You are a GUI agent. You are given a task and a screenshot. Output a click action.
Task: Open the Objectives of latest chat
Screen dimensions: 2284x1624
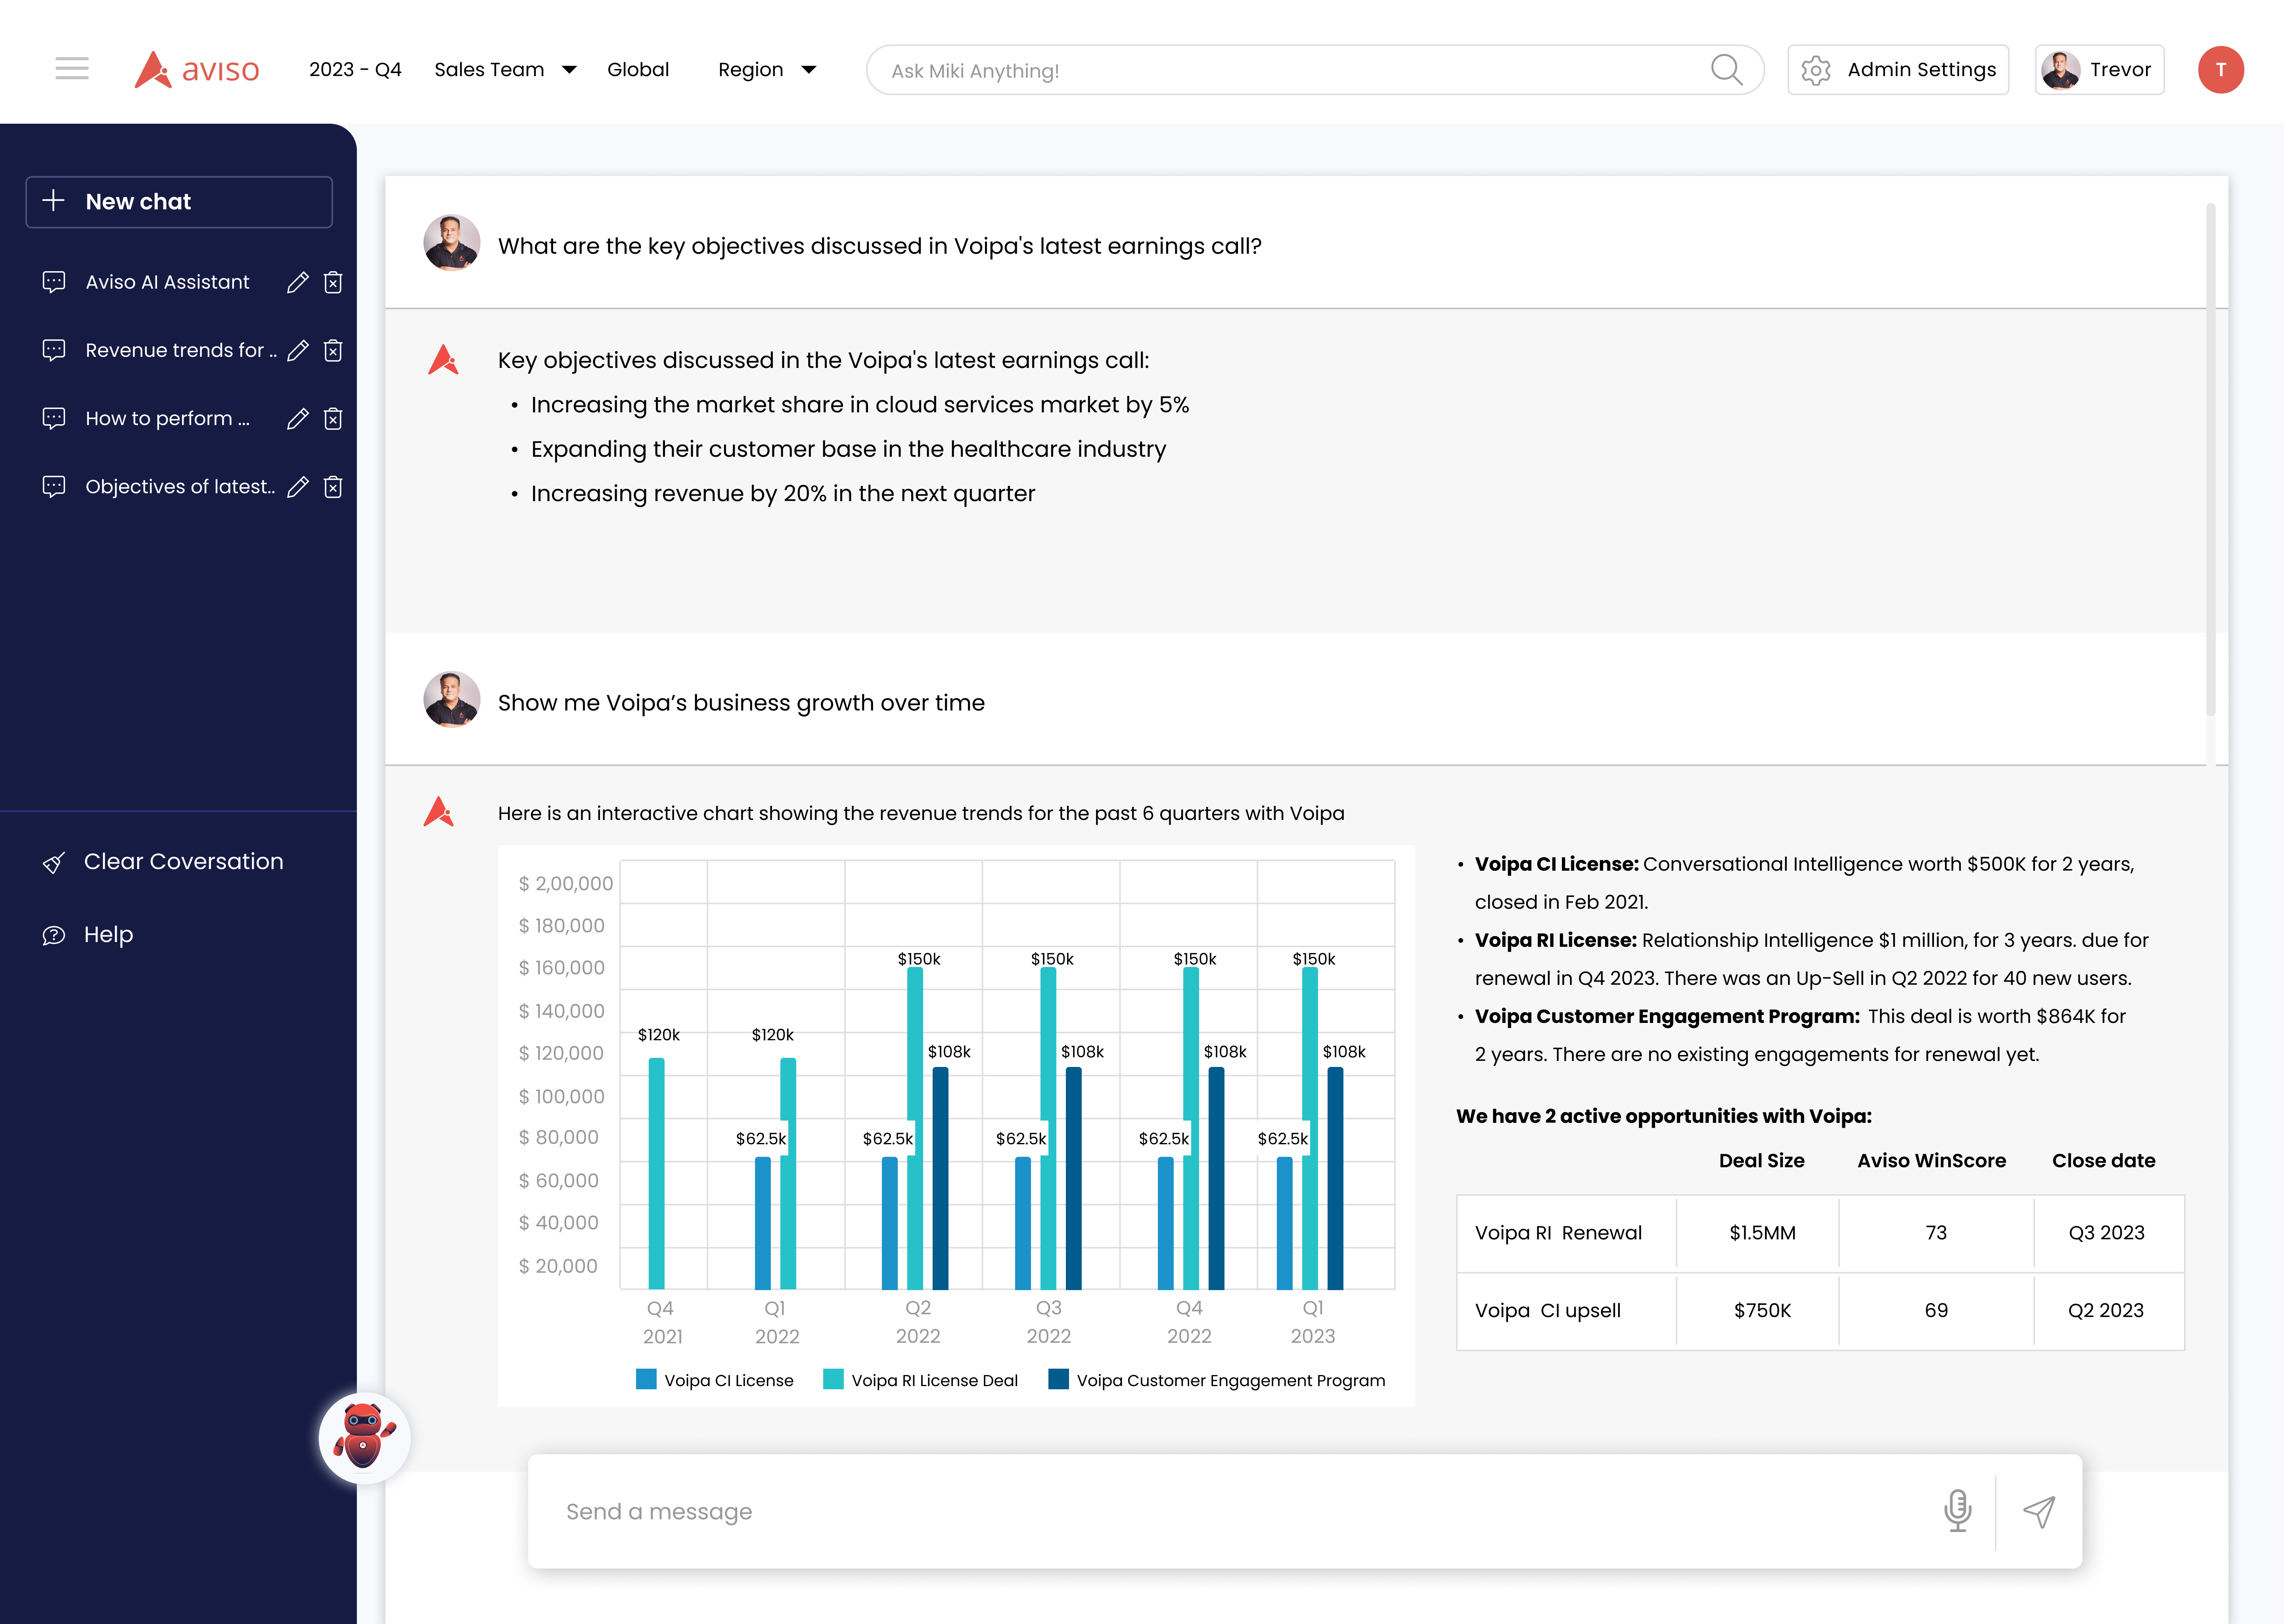click(180, 487)
